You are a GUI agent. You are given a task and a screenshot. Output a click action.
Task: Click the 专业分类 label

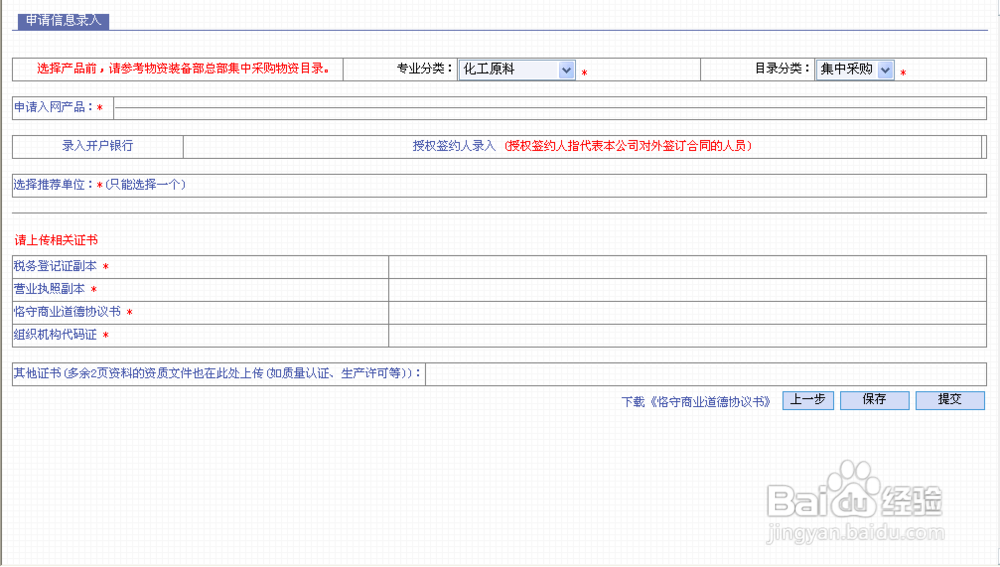click(424, 69)
